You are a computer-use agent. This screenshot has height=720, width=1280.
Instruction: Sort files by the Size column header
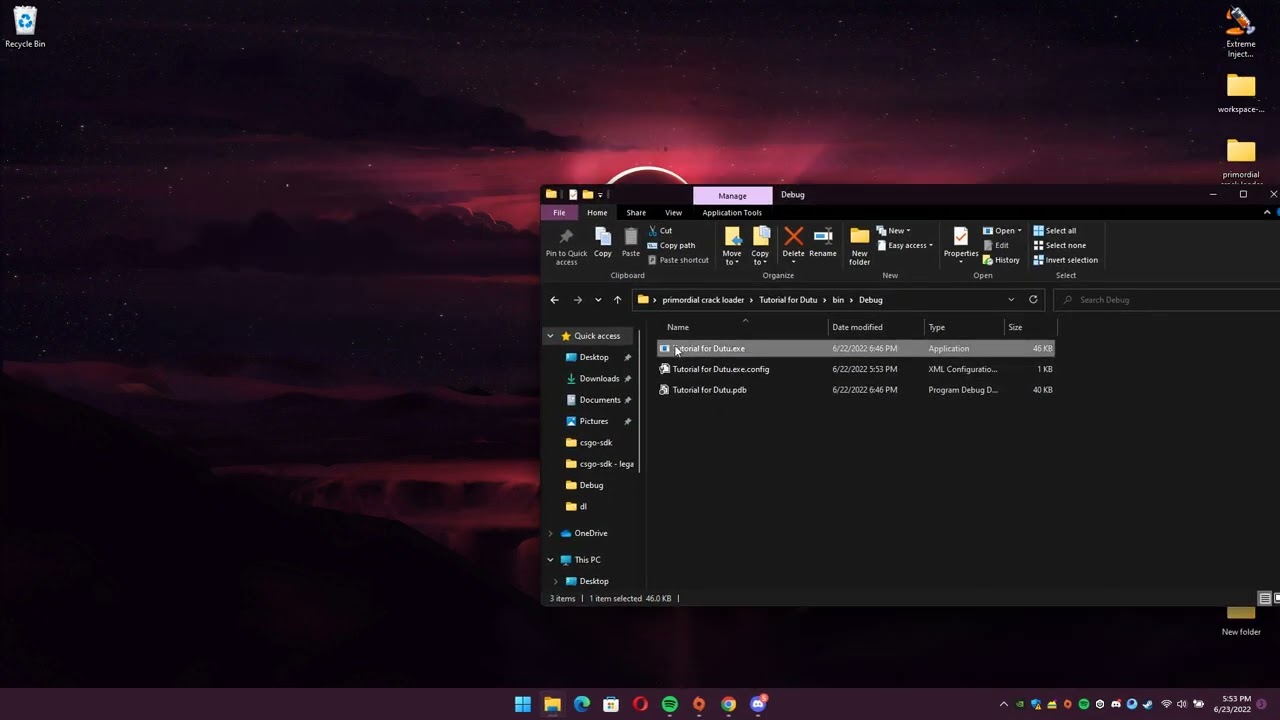click(1030, 327)
